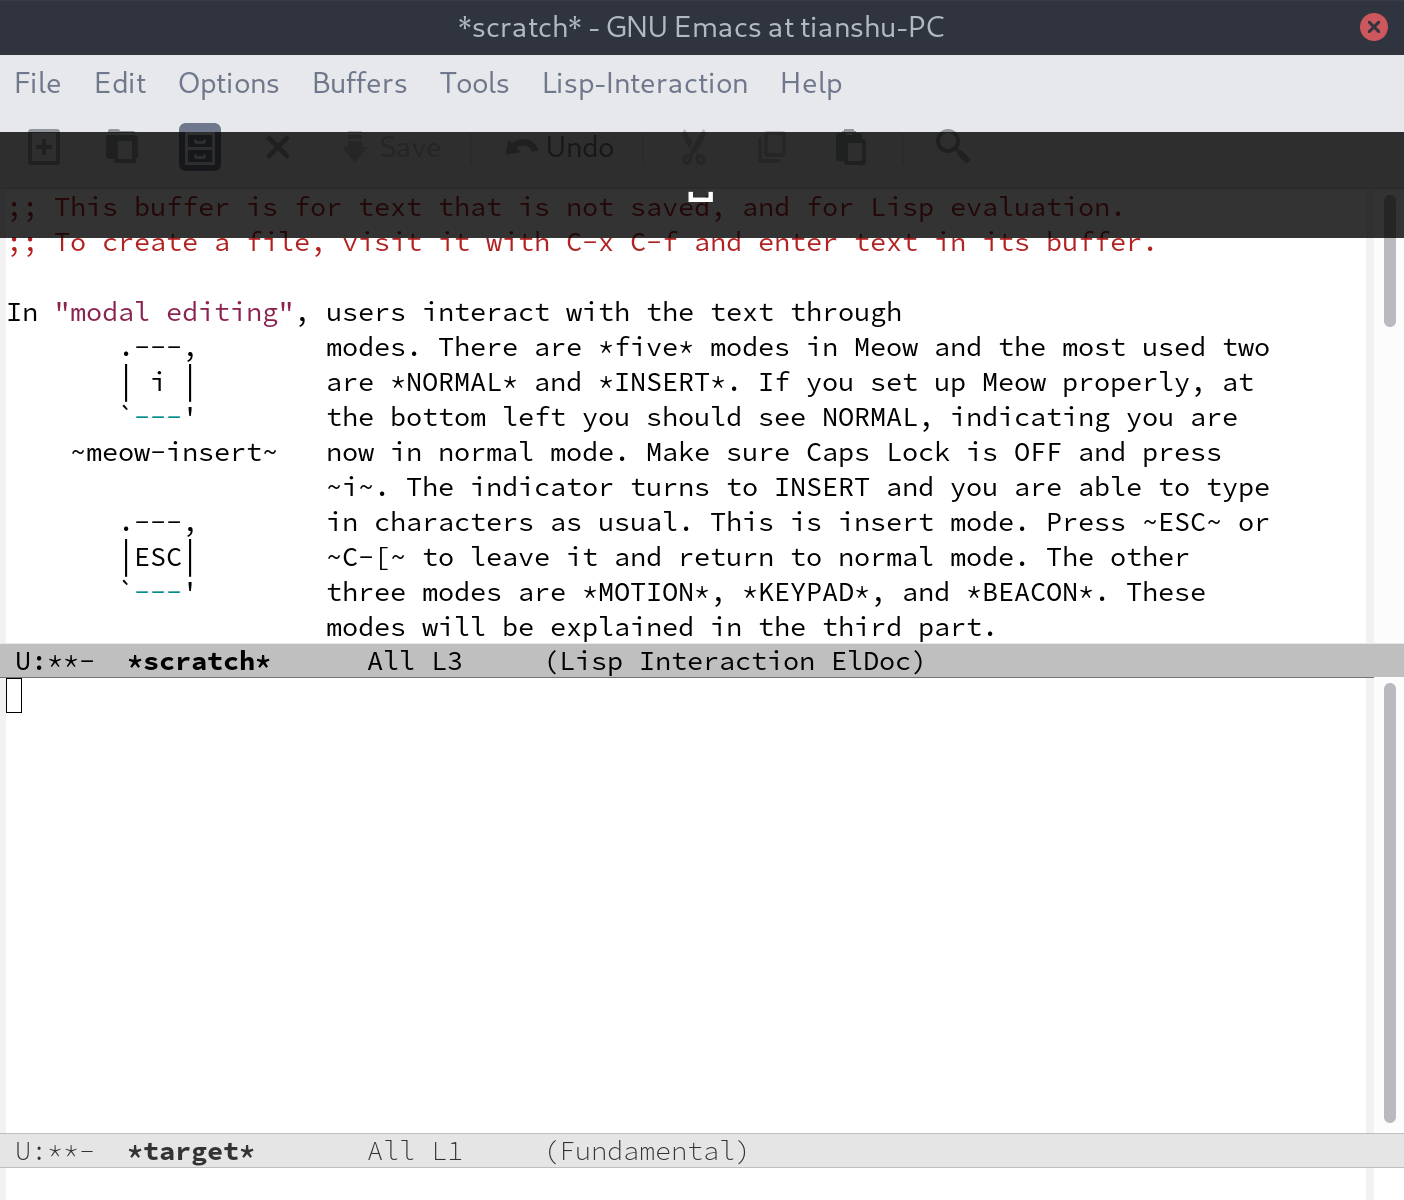Open a file using the toolbar icon
The width and height of the screenshot is (1404, 1200).
121,147
